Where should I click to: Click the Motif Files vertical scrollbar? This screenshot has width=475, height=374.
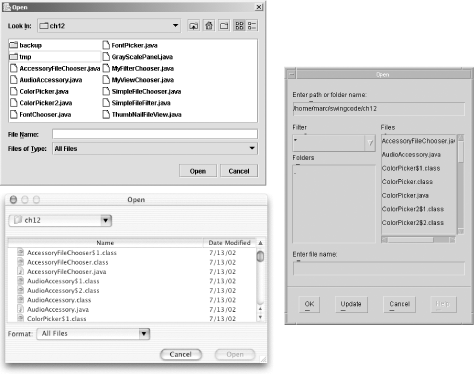461,184
